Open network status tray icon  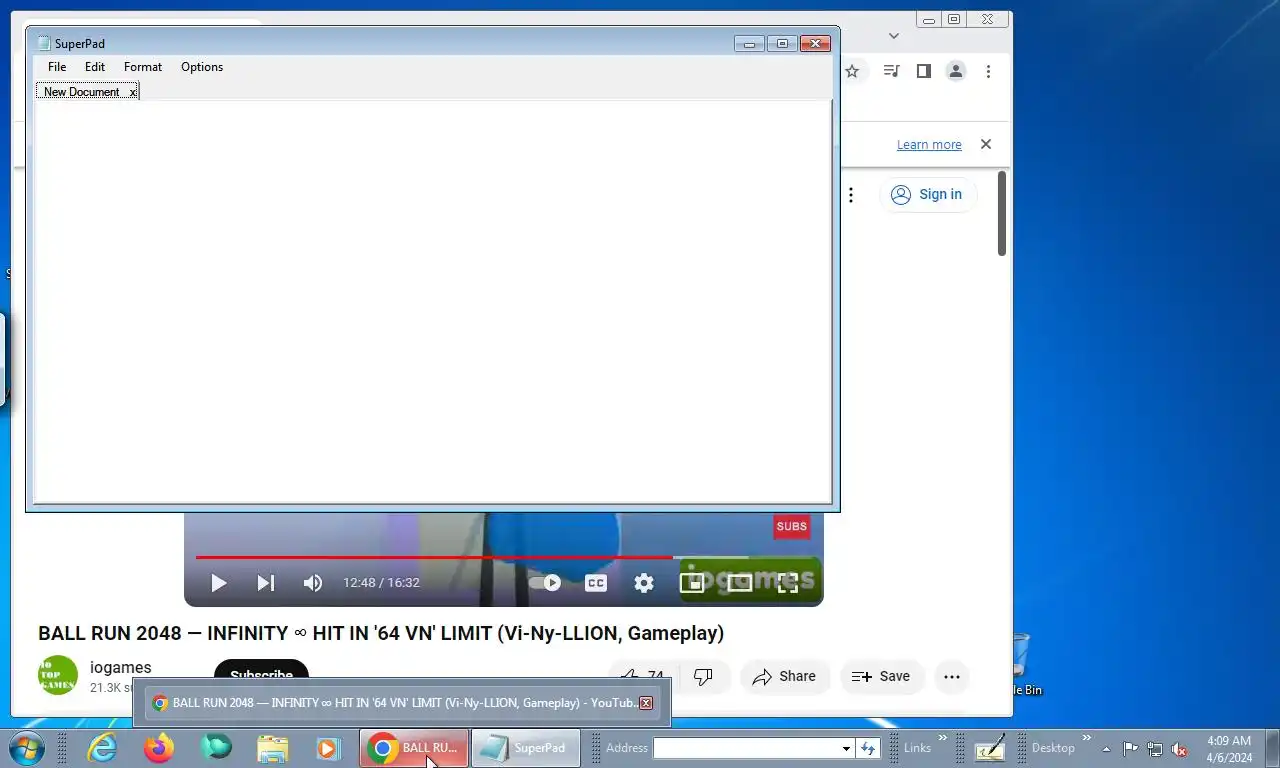point(1155,749)
